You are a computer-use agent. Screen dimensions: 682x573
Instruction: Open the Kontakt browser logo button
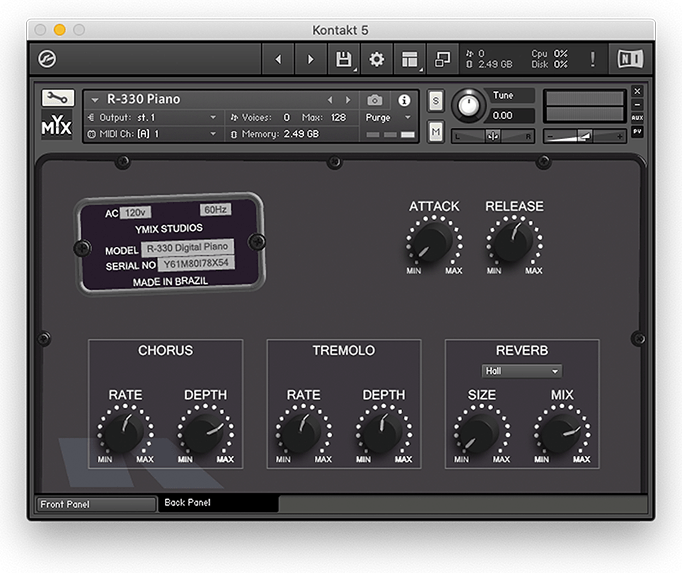[47, 59]
